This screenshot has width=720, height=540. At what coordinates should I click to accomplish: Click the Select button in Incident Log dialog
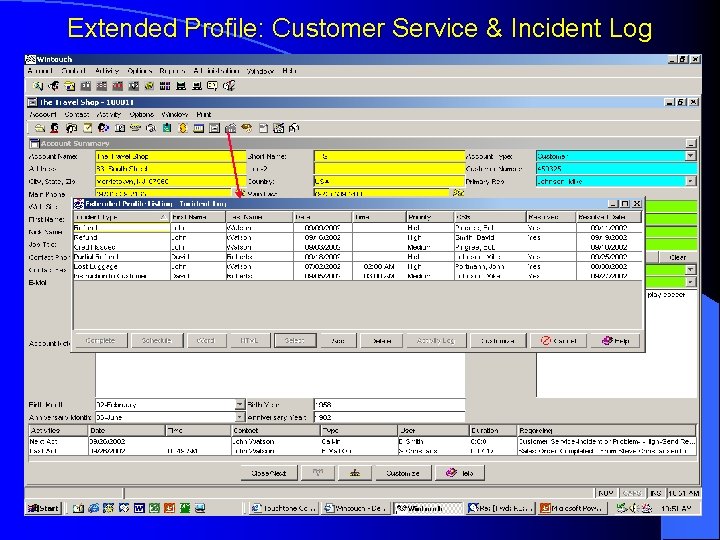[x=295, y=341]
